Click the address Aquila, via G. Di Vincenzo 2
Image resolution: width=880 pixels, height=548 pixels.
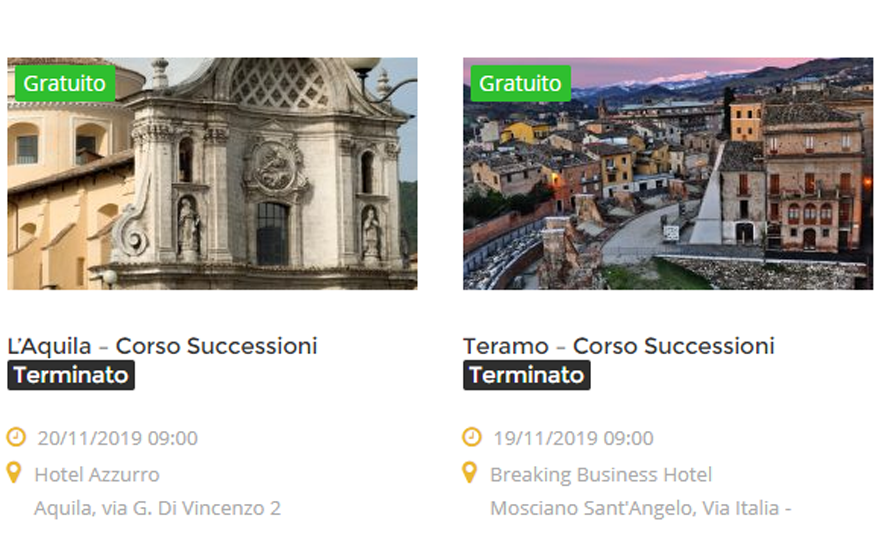pyautogui.click(x=157, y=508)
